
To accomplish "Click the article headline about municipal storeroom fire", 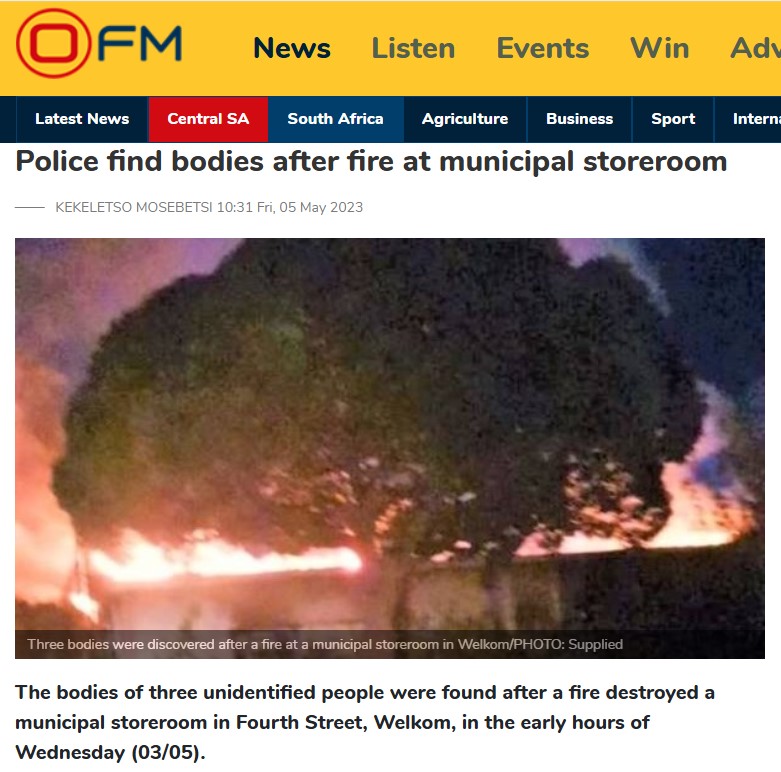I will pyautogui.click(x=371, y=162).
